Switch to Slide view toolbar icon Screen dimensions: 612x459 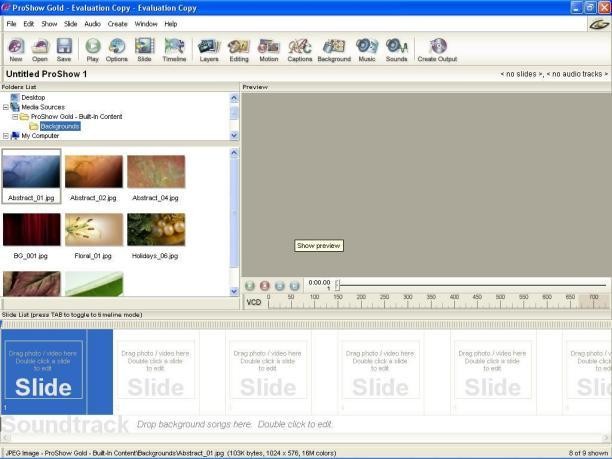144,50
